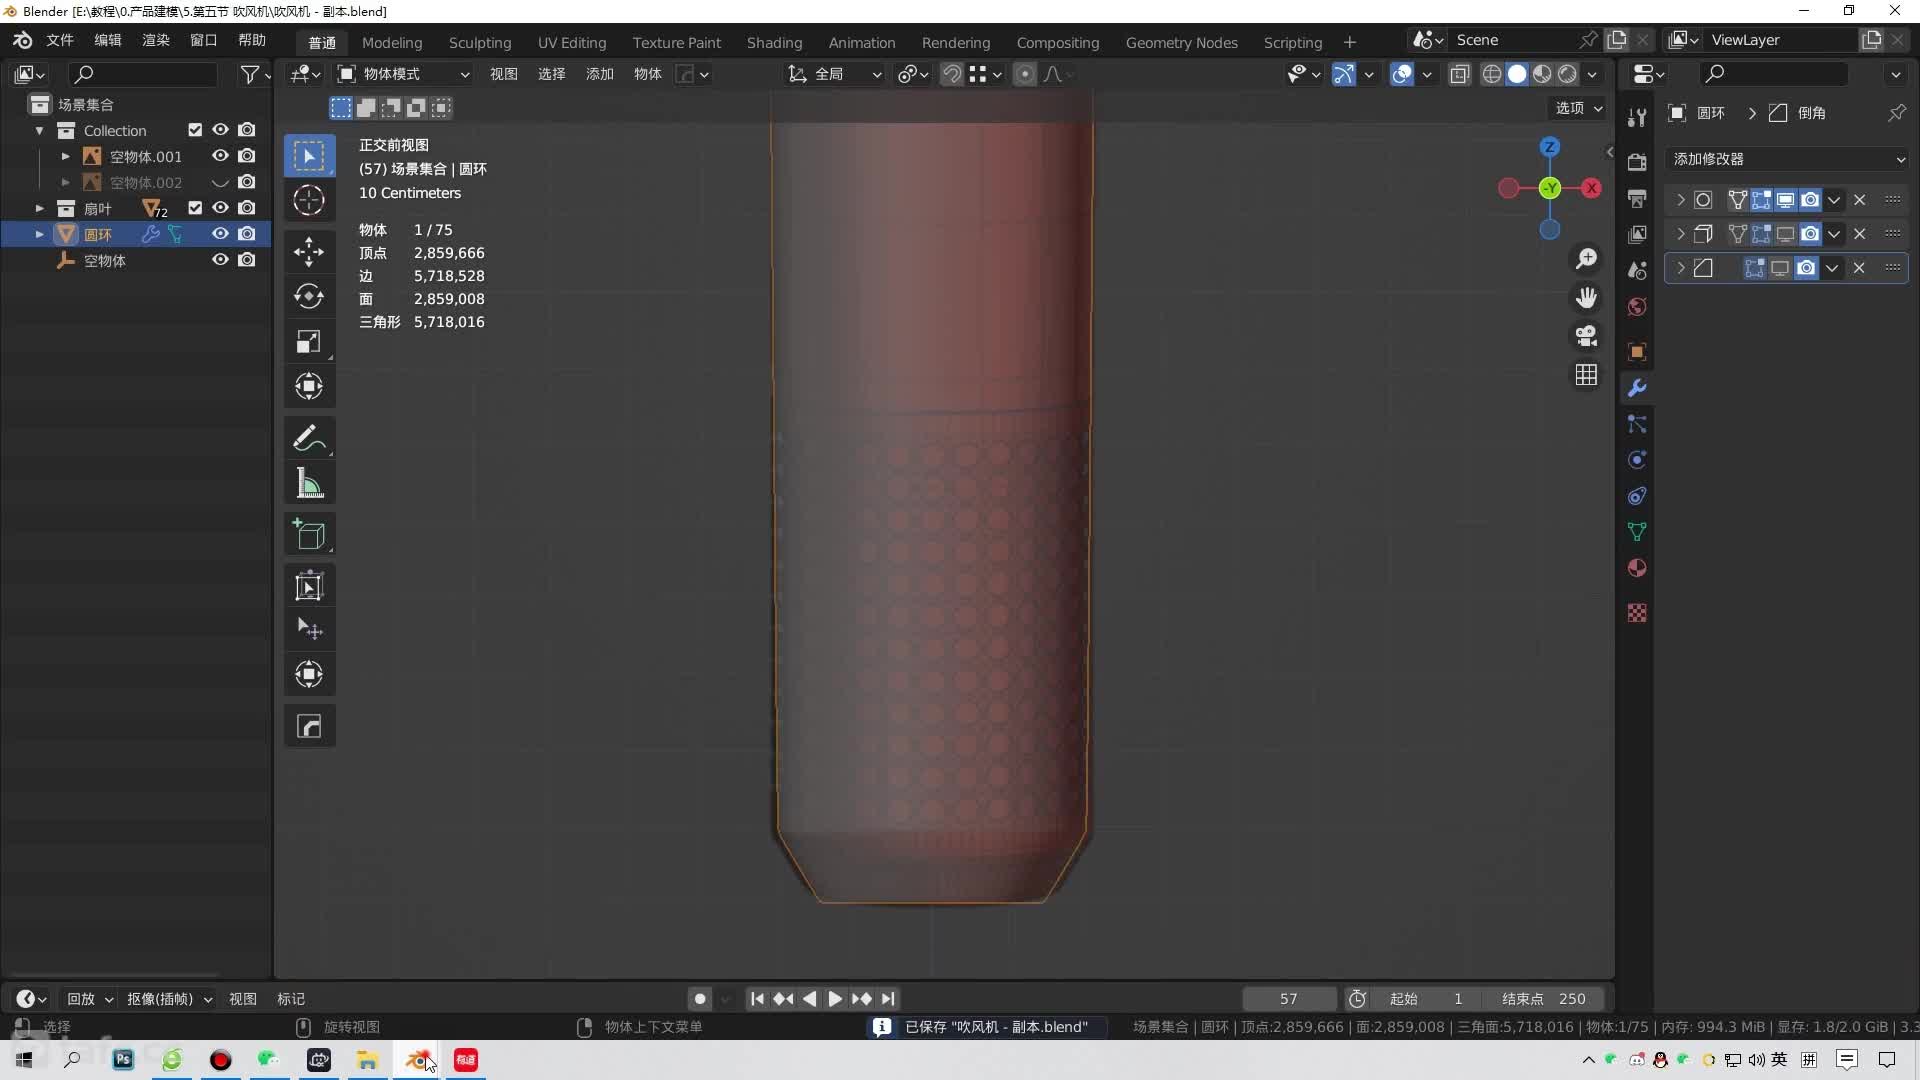Open the Object Data properties tab
The width and height of the screenshot is (1920, 1080).
tap(1637, 532)
